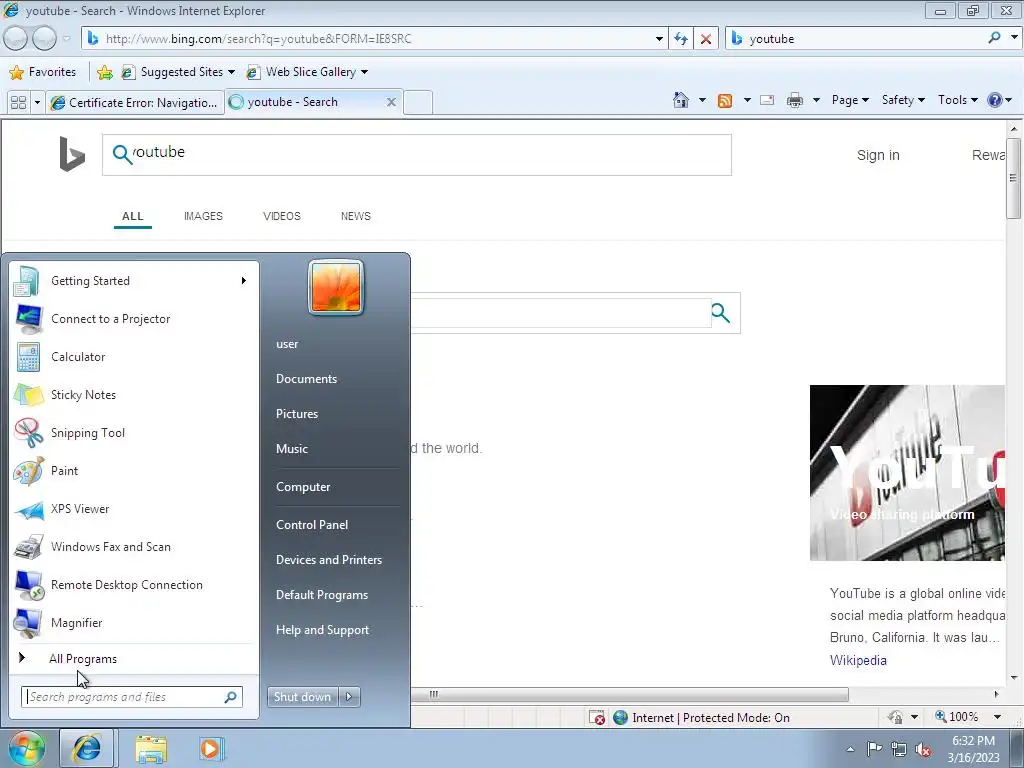1024x768 pixels.
Task: Click network tray icon
Action: tap(899, 749)
